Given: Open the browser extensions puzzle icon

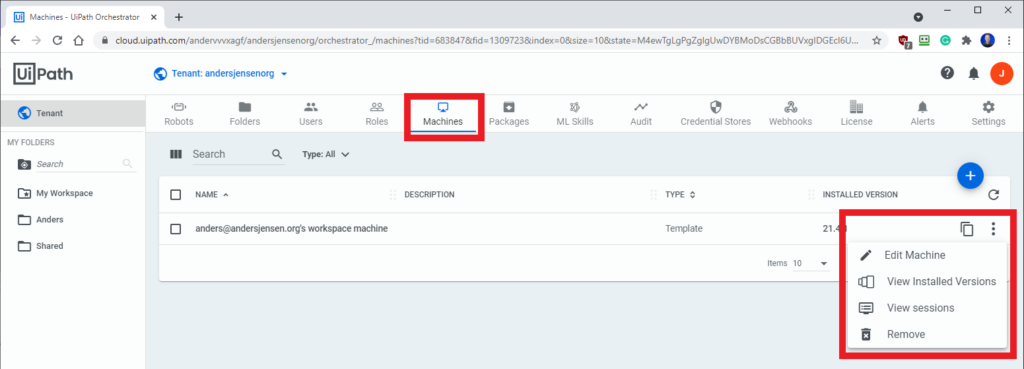Looking at the screenshot, I should pyautogui.click(x=966, y=40).
